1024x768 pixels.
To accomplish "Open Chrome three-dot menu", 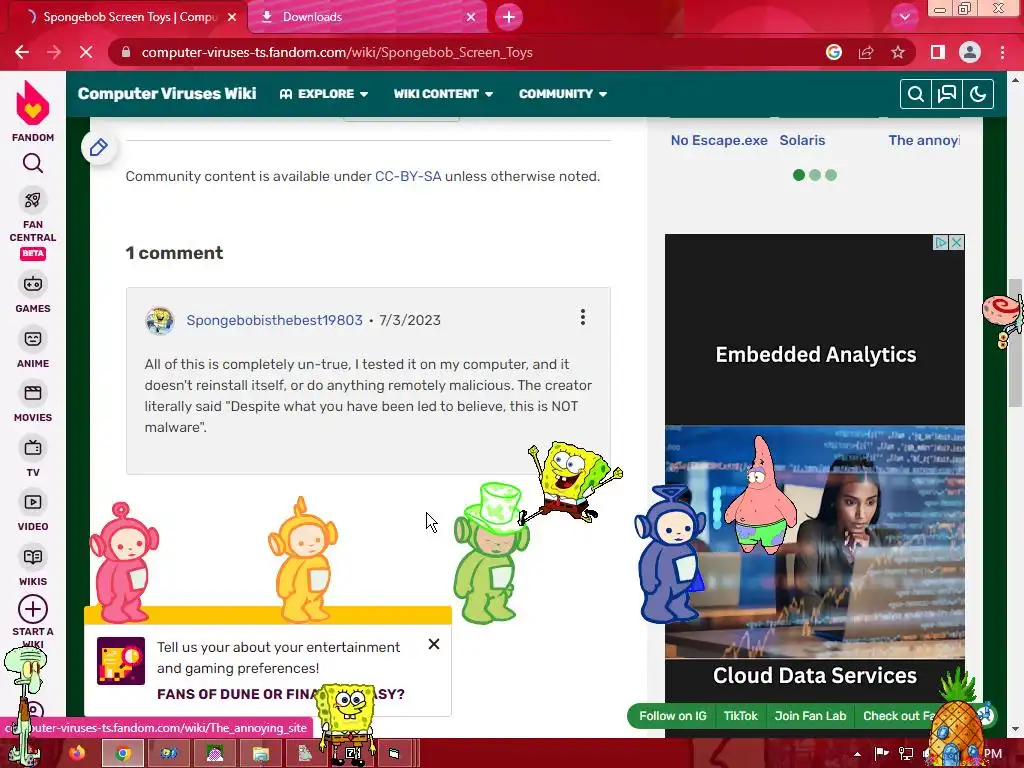I will [x=1002, y=52].
